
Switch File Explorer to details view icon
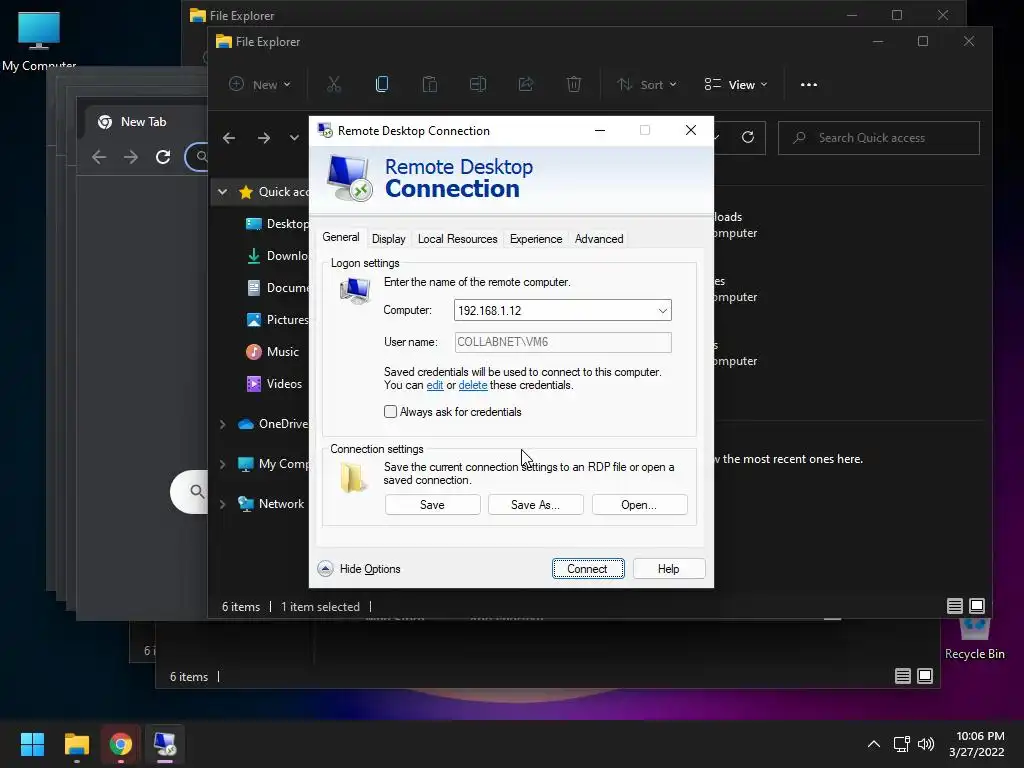(954, 606)
